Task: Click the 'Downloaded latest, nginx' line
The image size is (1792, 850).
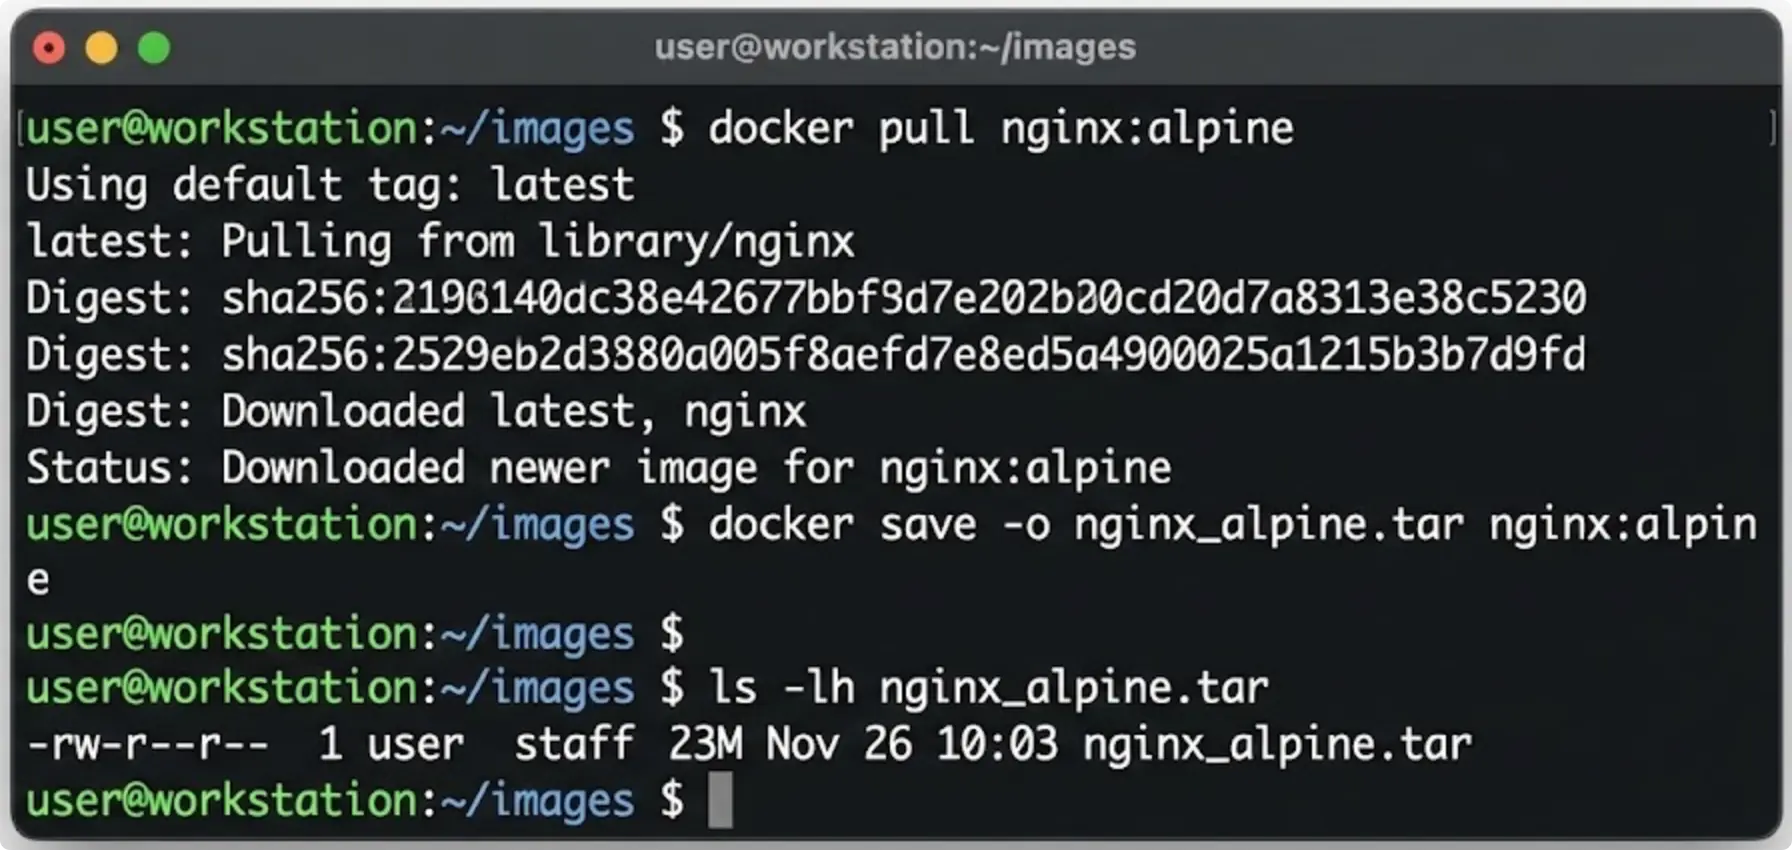Action: click(x=513, y=412)
